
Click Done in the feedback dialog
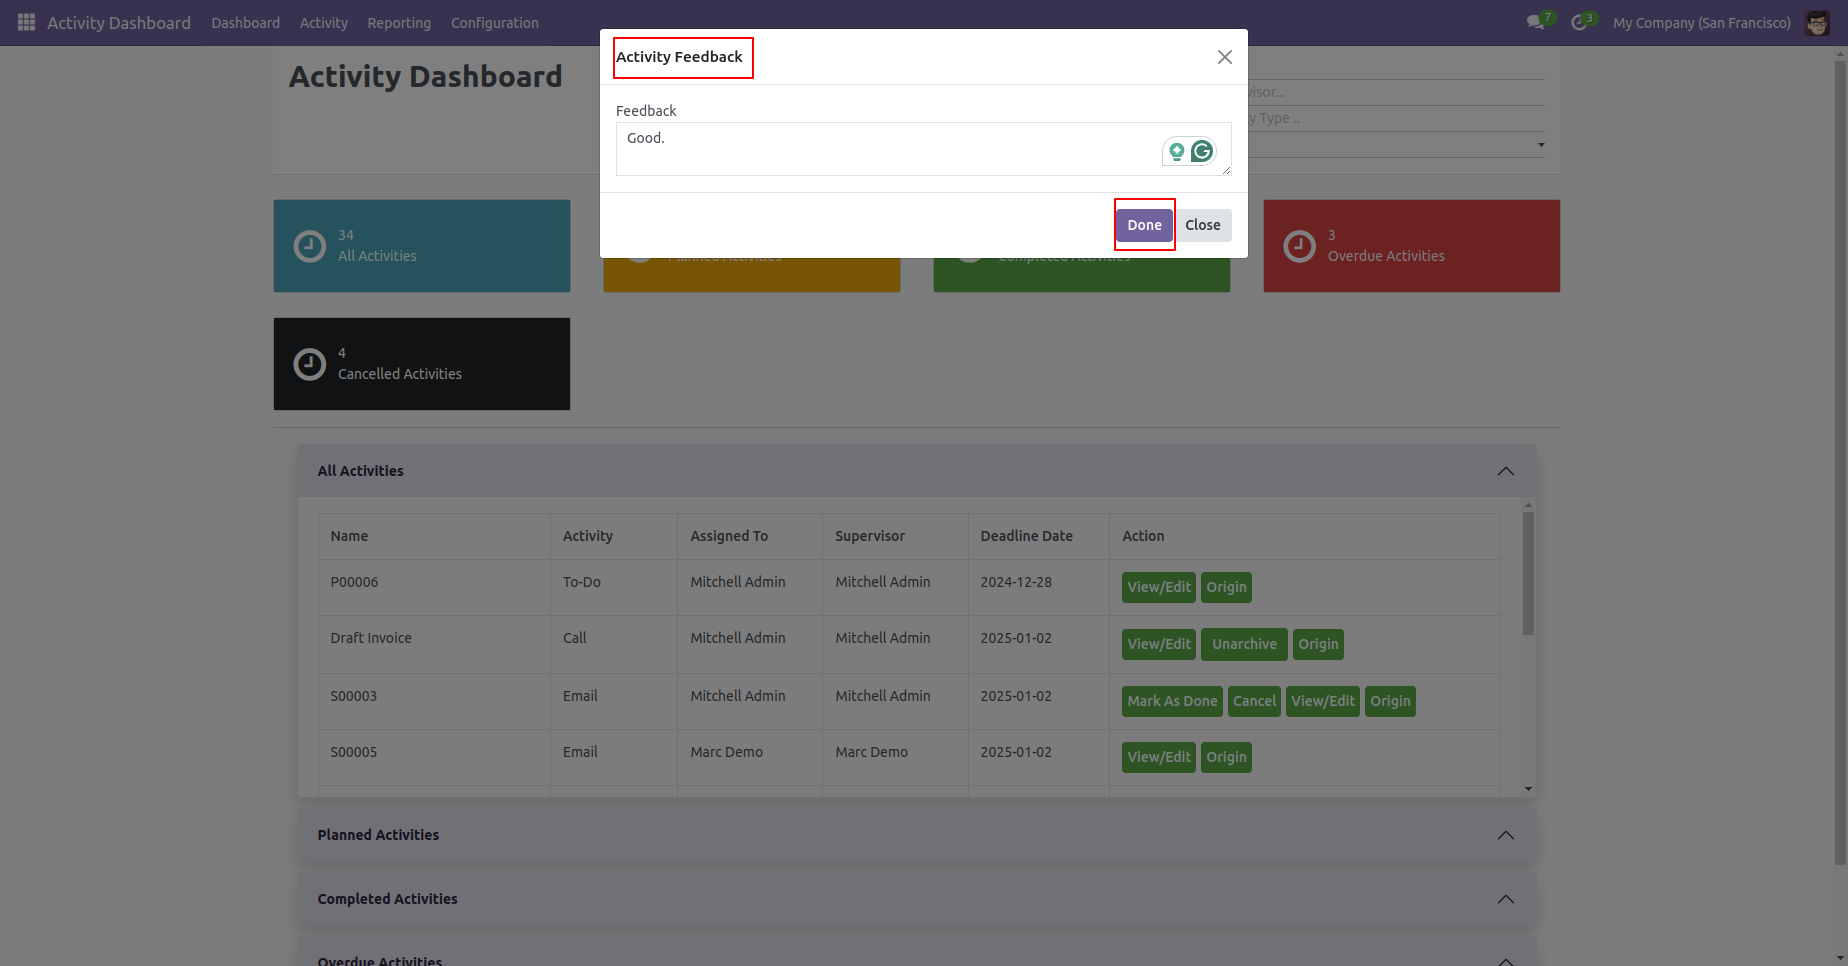click(1144, 225)
